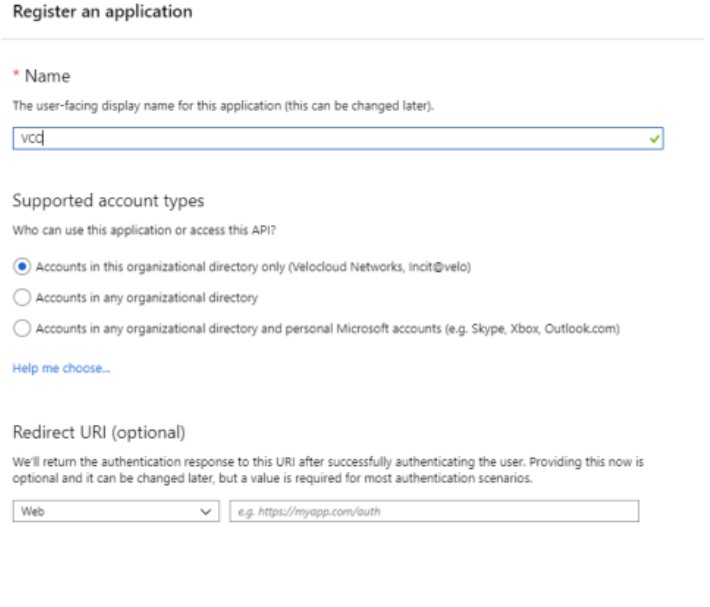Click the dropdown chevron arrow beside Web
The width and height of the screenshot is (710, 607).
point(206,511)
